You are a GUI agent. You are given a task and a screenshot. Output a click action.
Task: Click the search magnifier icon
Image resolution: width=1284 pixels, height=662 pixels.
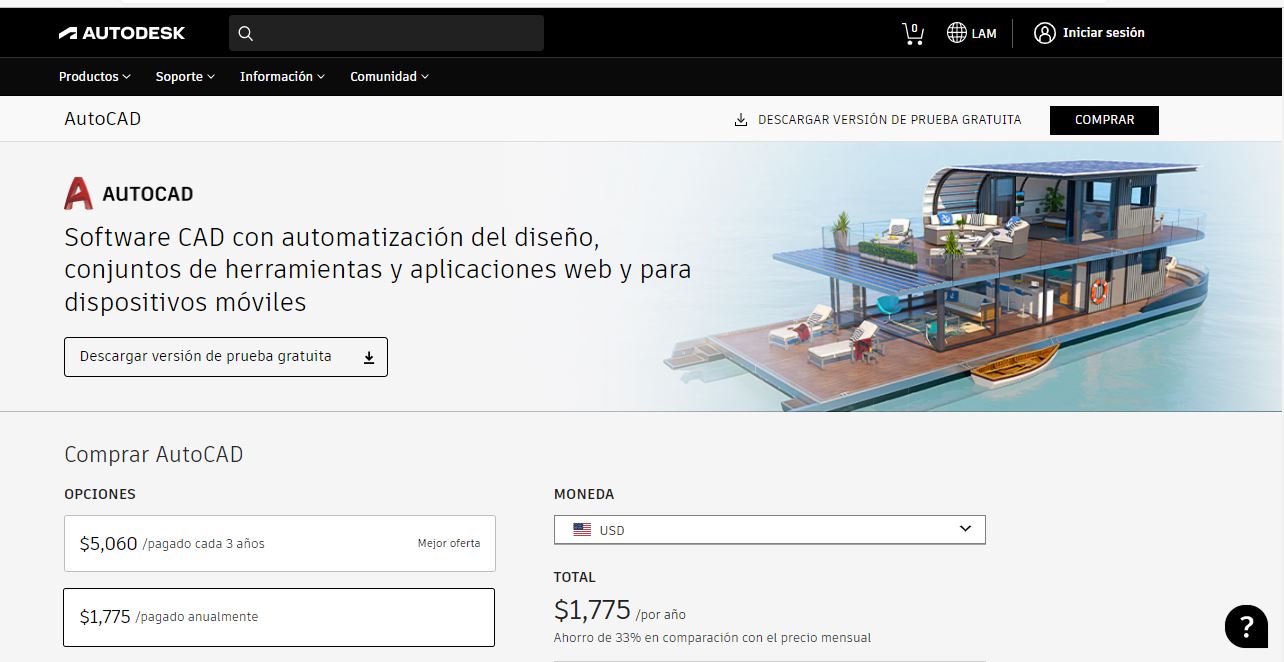click(x=246, y=33)
